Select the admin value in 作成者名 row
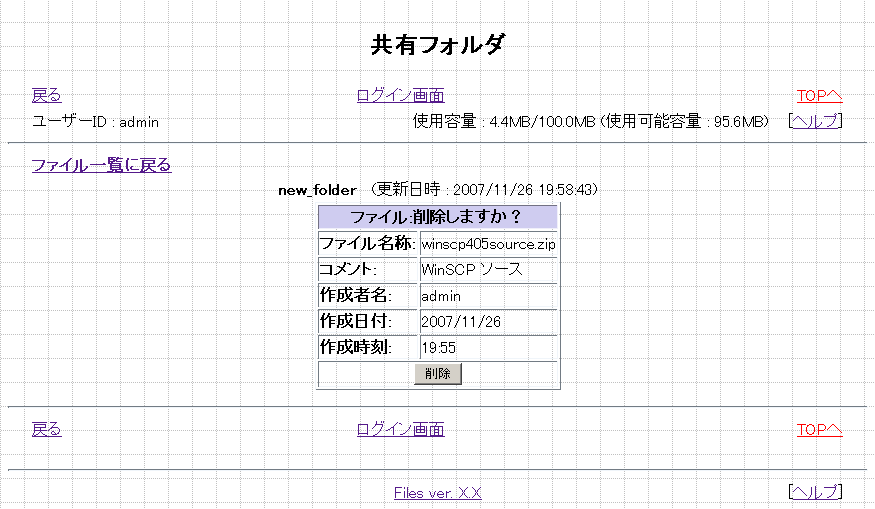The width and height of the screenshot is (875, 509). [441, 296]
